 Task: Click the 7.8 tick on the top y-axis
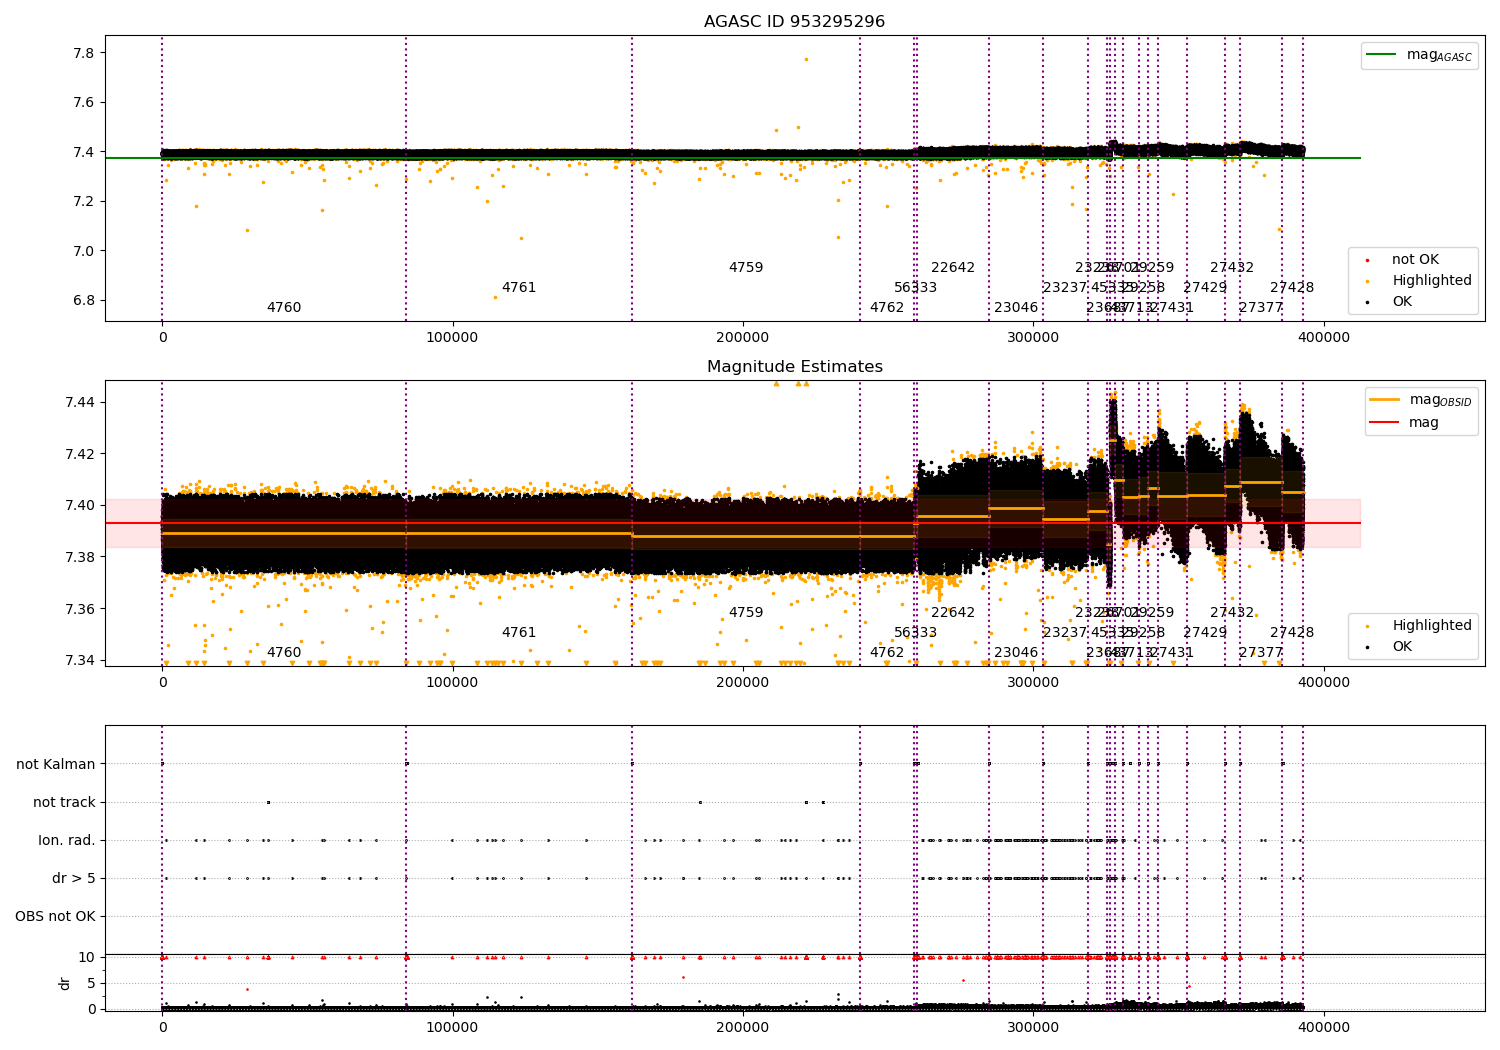tap(83, 53)
